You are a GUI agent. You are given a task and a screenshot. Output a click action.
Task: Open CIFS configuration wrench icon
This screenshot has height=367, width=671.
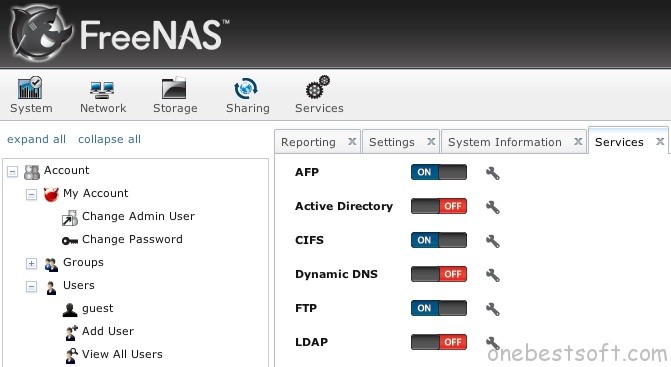[493, 241]
